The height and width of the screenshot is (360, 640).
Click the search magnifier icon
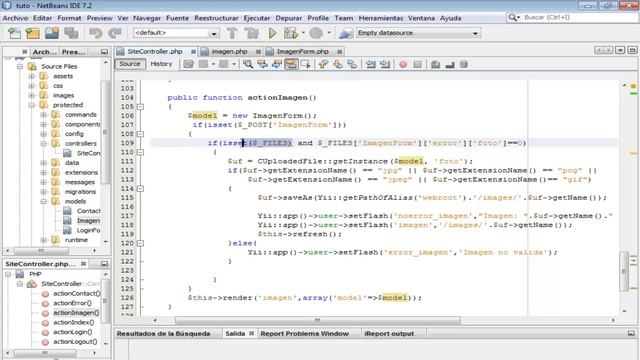[x=513, y=18]
